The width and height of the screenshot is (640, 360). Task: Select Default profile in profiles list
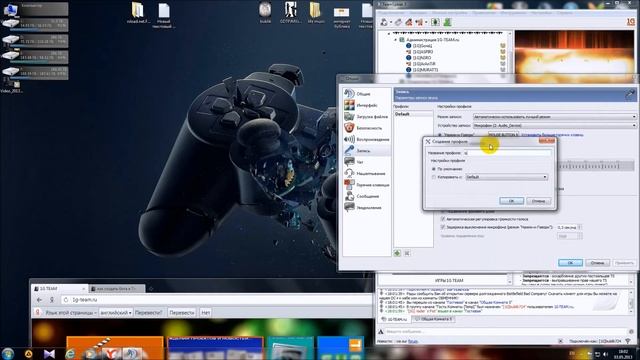[413, 114]
